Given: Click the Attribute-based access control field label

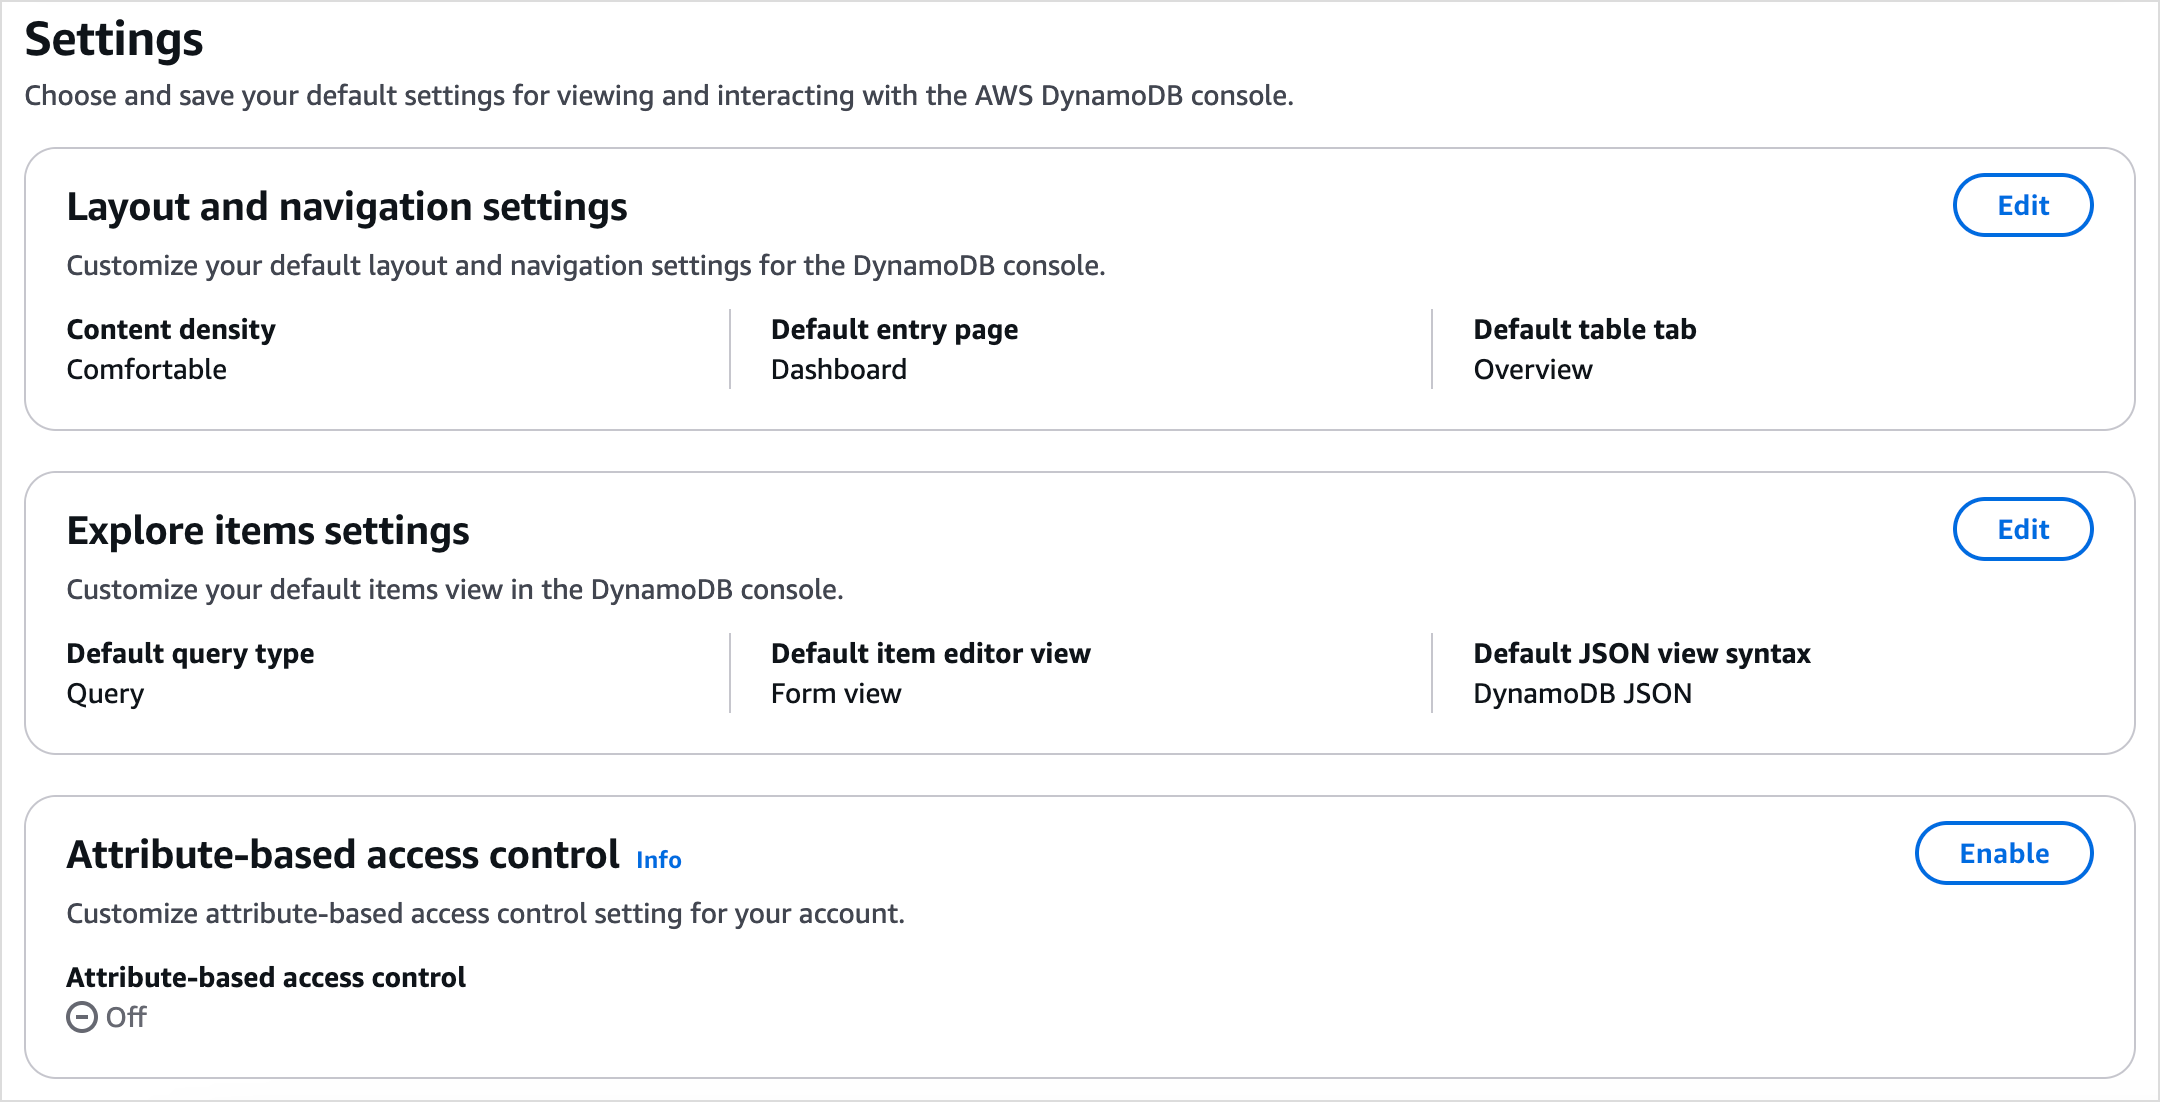Looking at the screenshot, I should [x=266, y=977].
